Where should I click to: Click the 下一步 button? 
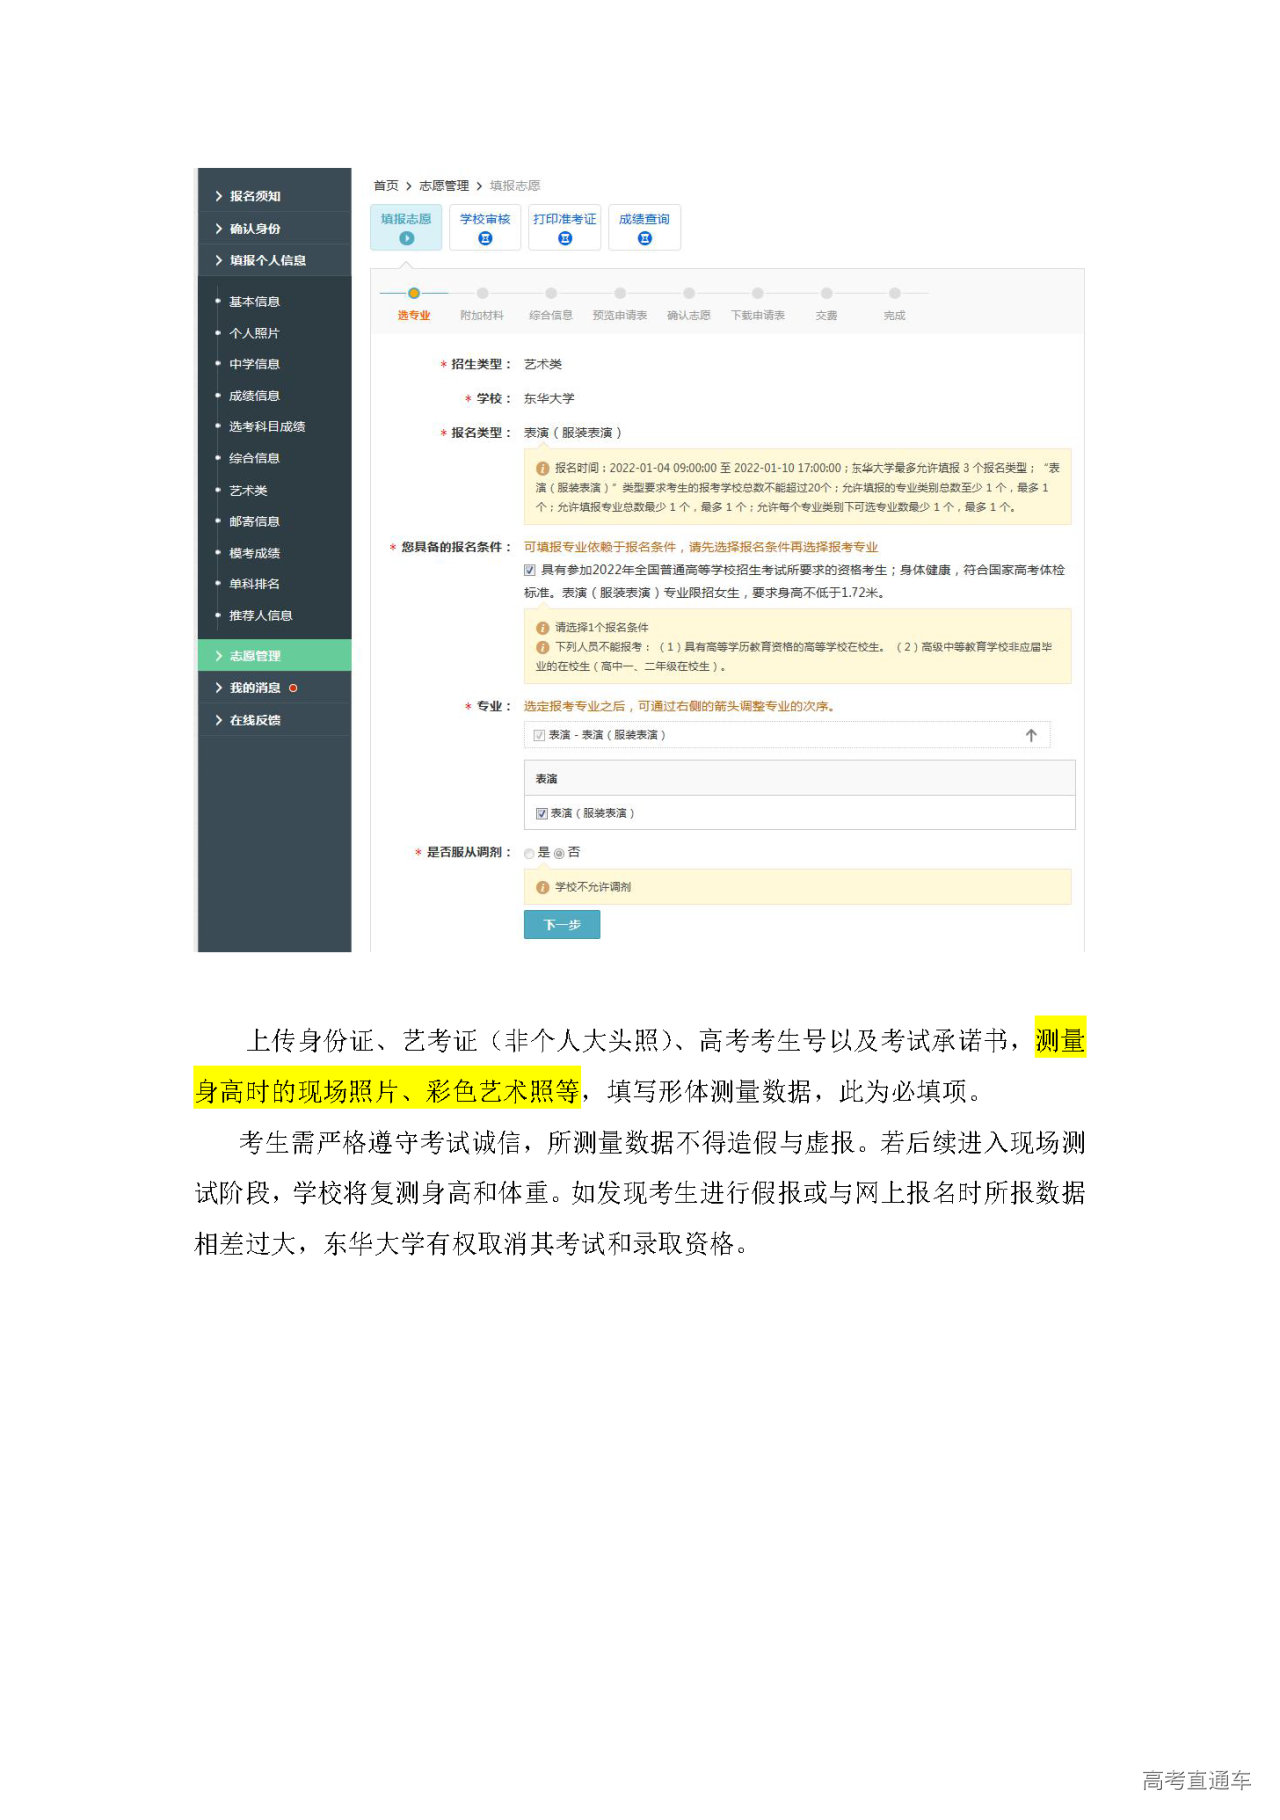click(x=562, y=925)
